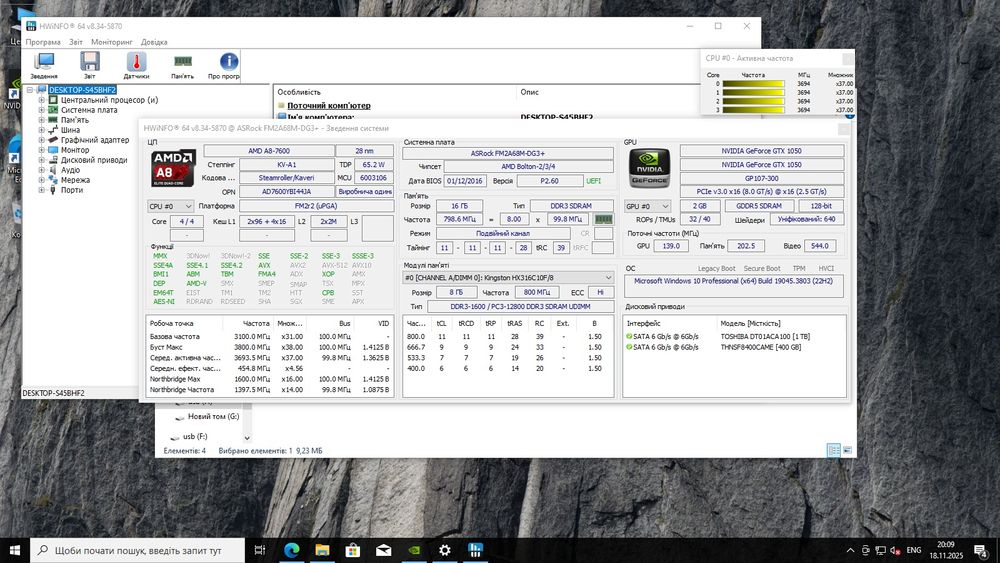Open the Про програму info icon

[225, 65]
